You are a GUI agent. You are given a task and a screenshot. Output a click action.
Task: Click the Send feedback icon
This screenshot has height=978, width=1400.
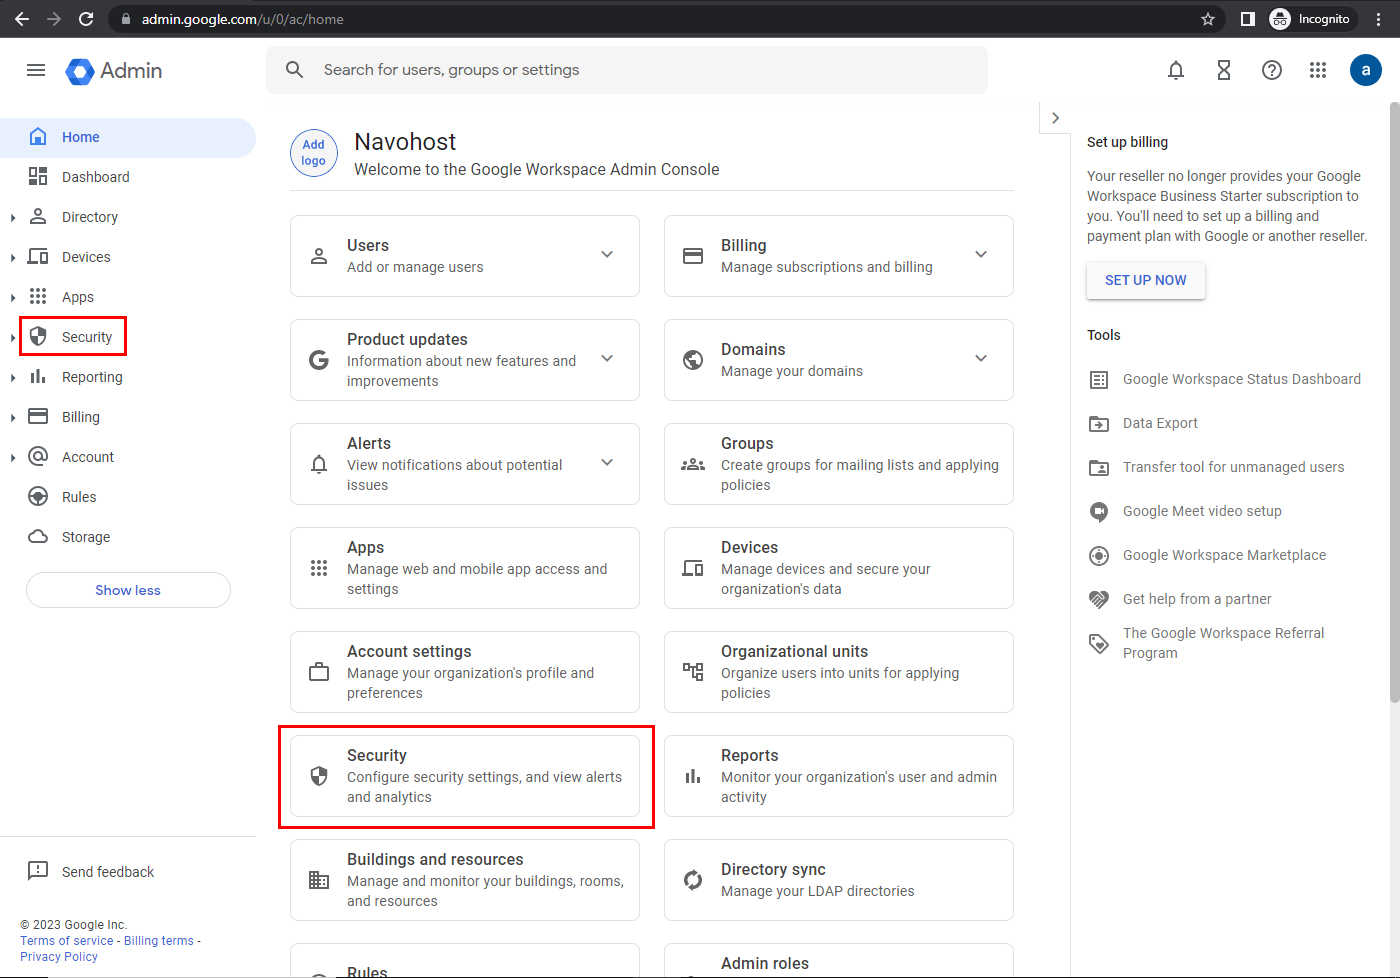tap(38, 871)
